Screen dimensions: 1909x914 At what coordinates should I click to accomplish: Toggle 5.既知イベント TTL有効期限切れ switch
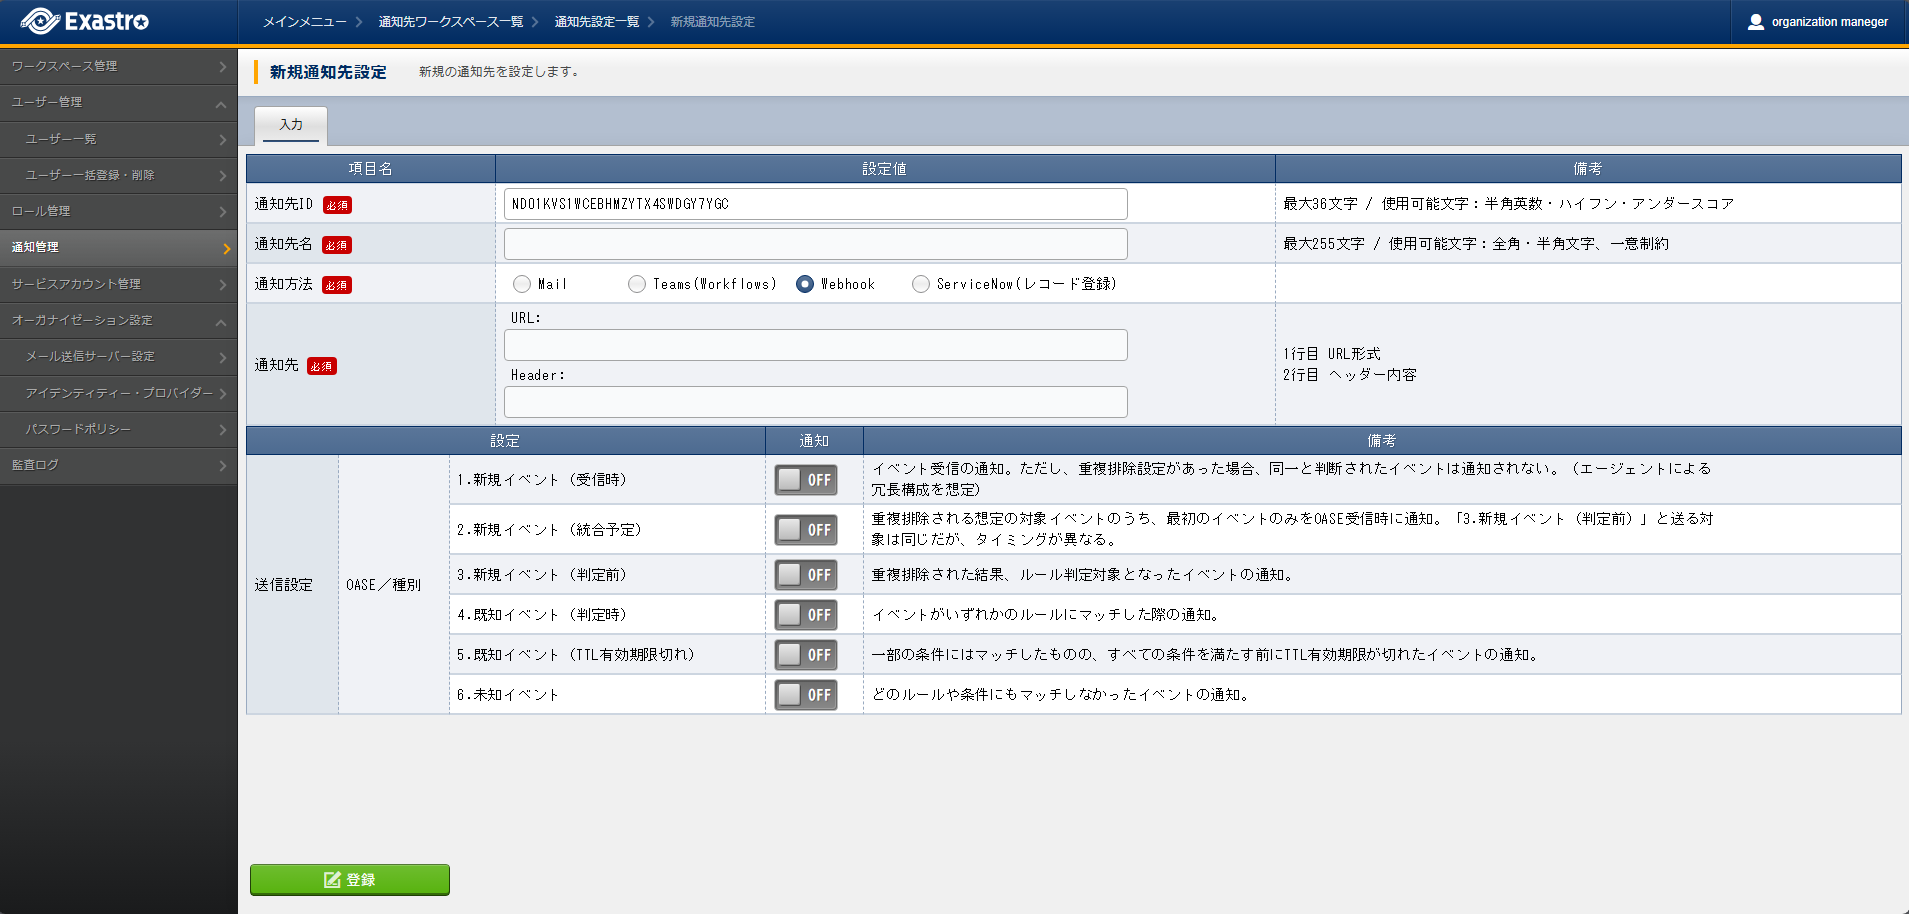[x=806, y=655]
